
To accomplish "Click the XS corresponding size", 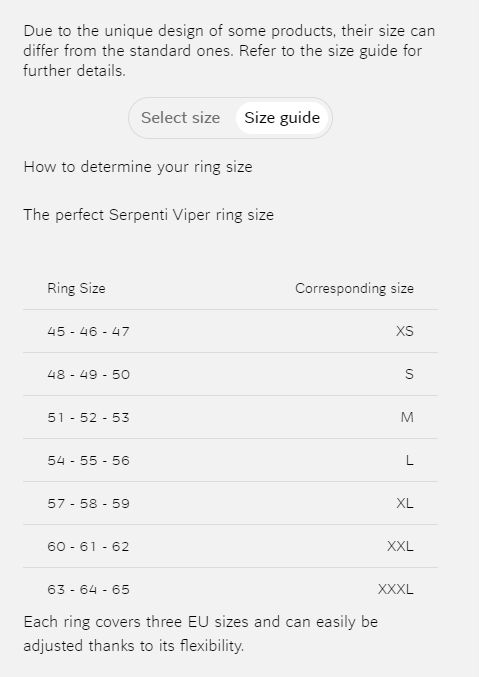I will [x=405, y=331].
